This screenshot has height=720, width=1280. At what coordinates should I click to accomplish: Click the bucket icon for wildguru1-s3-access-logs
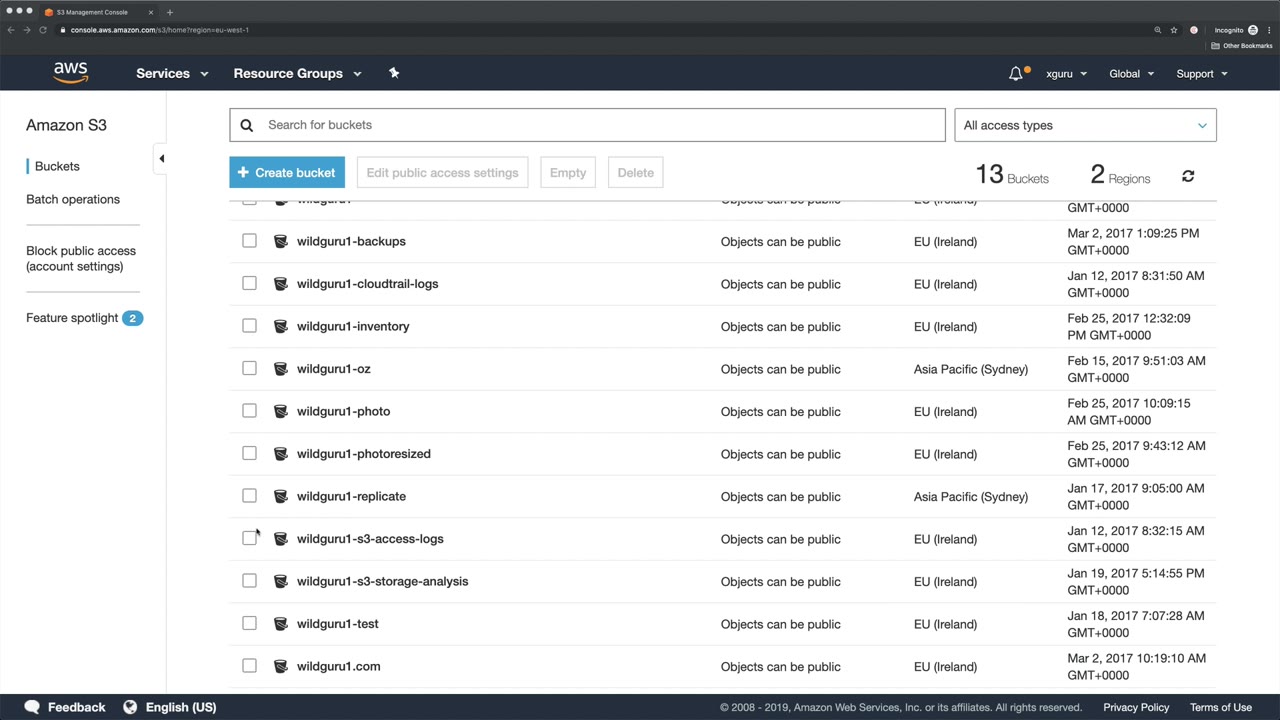281,539
